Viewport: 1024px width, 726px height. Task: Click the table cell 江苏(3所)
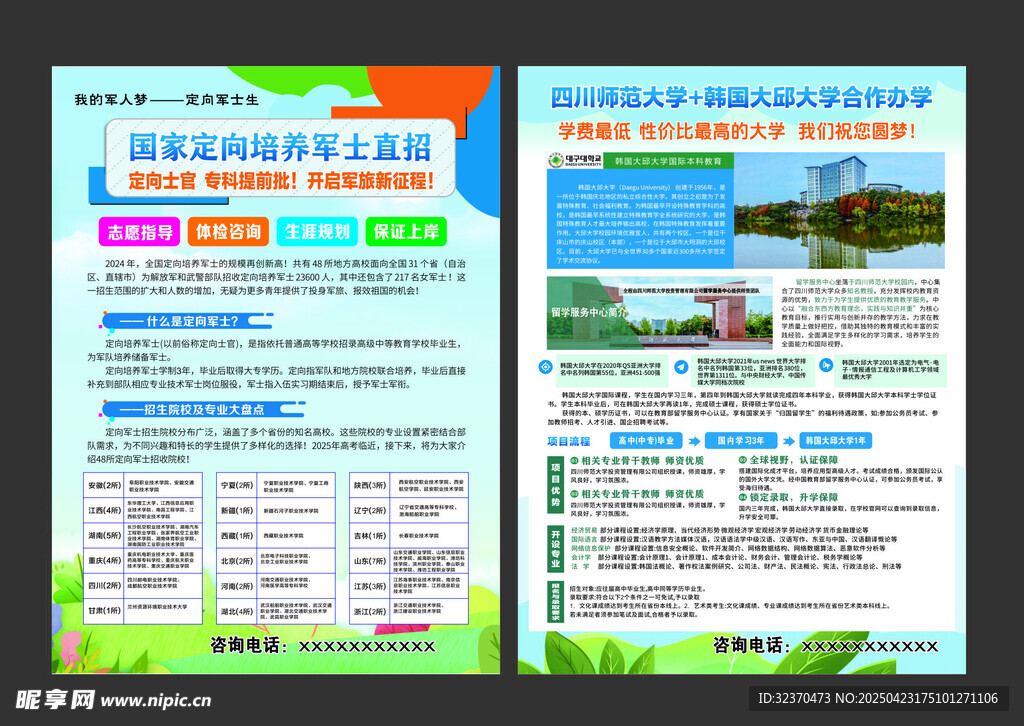point(370,586)
